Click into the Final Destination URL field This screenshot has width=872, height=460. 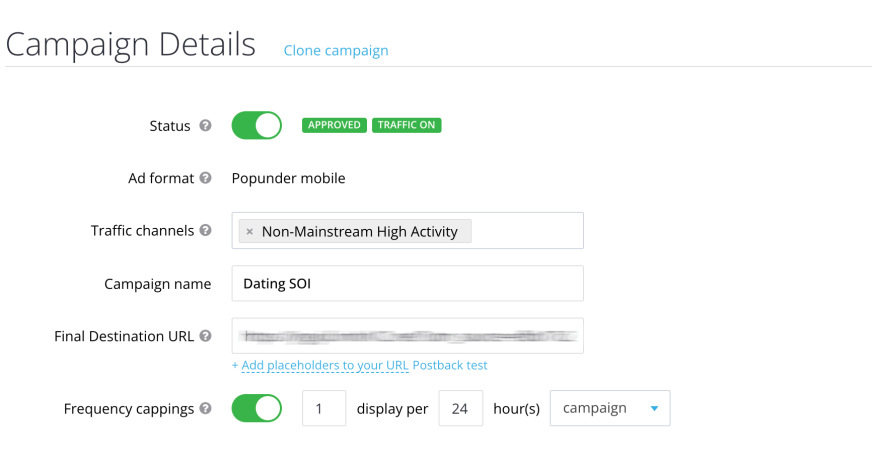pyautogui.click(x=408, y=335)
